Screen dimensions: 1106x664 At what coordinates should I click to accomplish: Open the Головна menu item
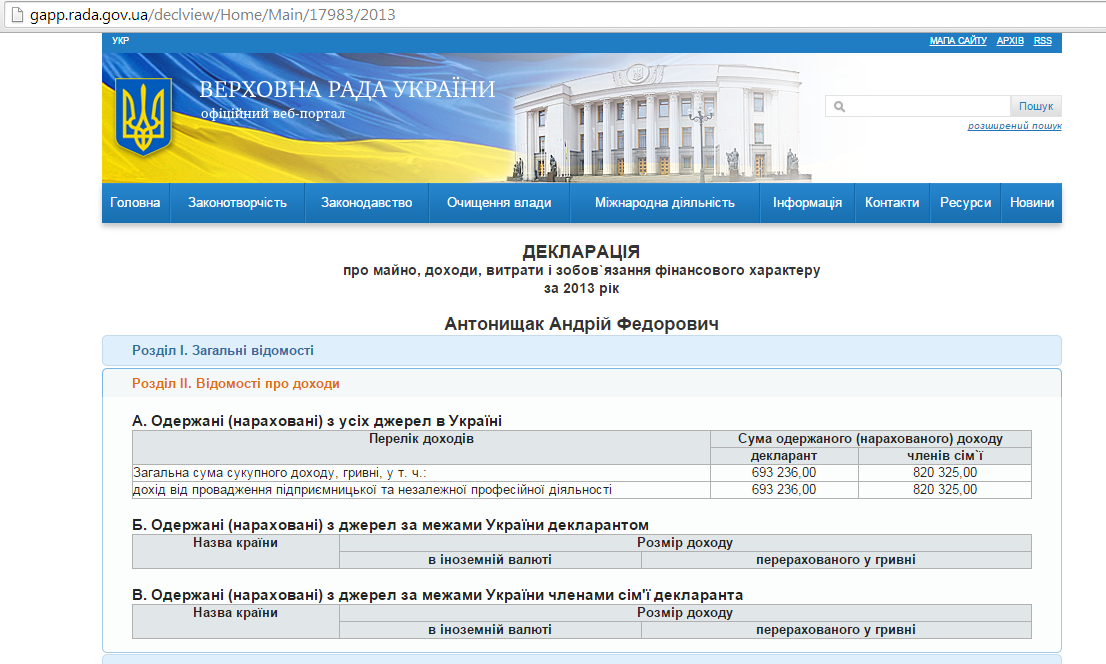[x=135, y=203]
